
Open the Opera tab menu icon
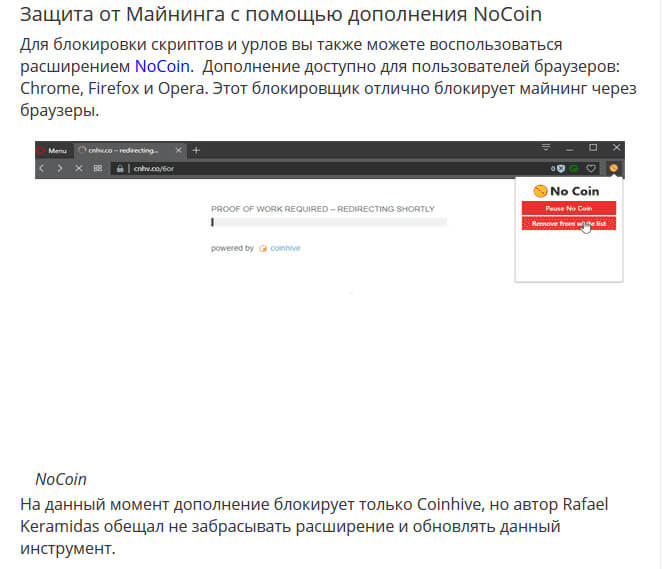click(x=546, y=148)
